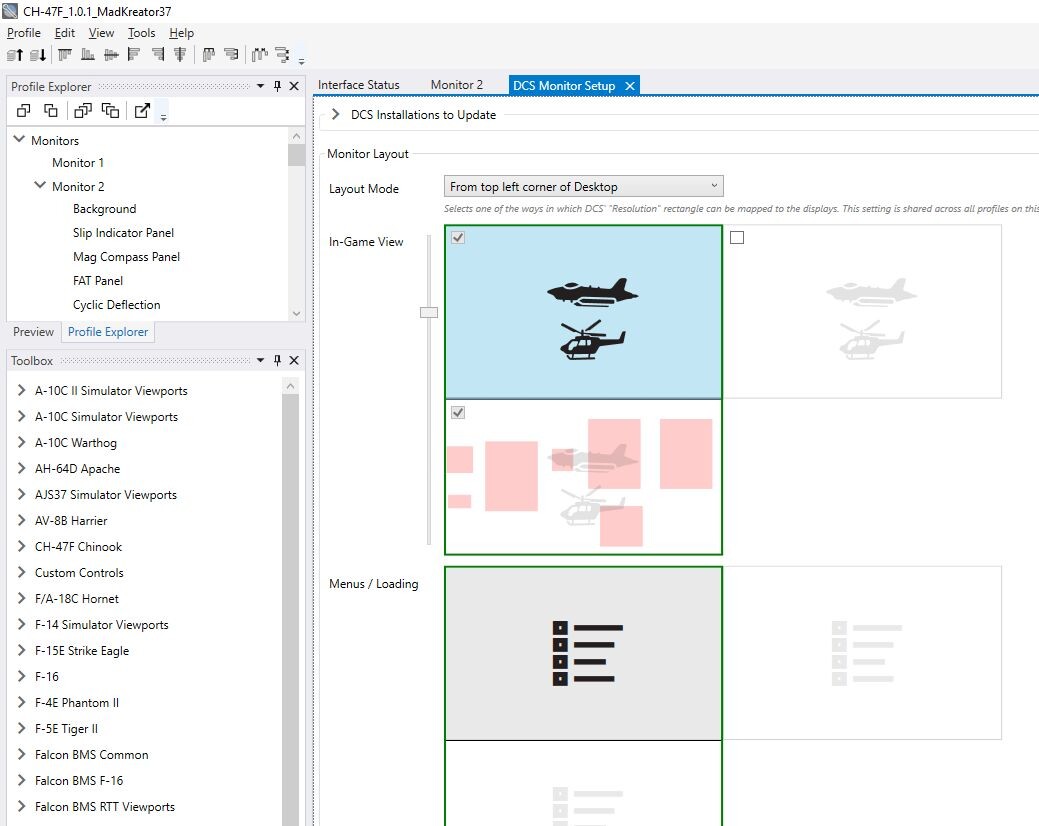Expand AH-64D Apache in Toolbox

pyautogui.click(x=21, y=468)
